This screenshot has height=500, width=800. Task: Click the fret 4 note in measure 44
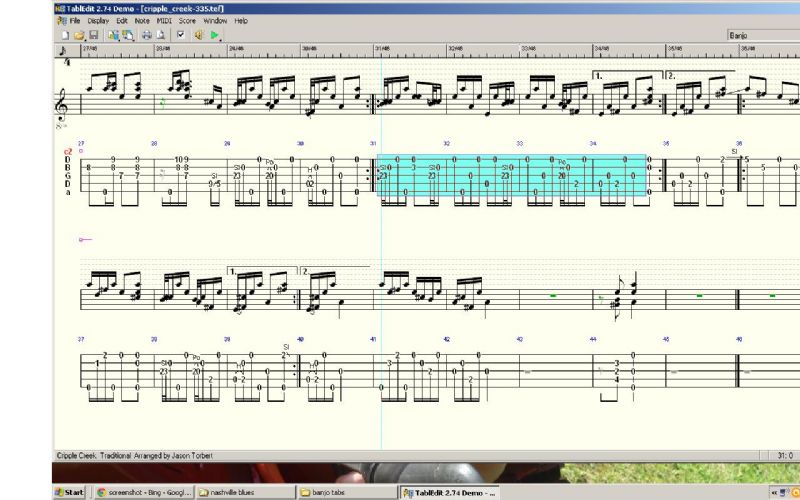point(616,380)
